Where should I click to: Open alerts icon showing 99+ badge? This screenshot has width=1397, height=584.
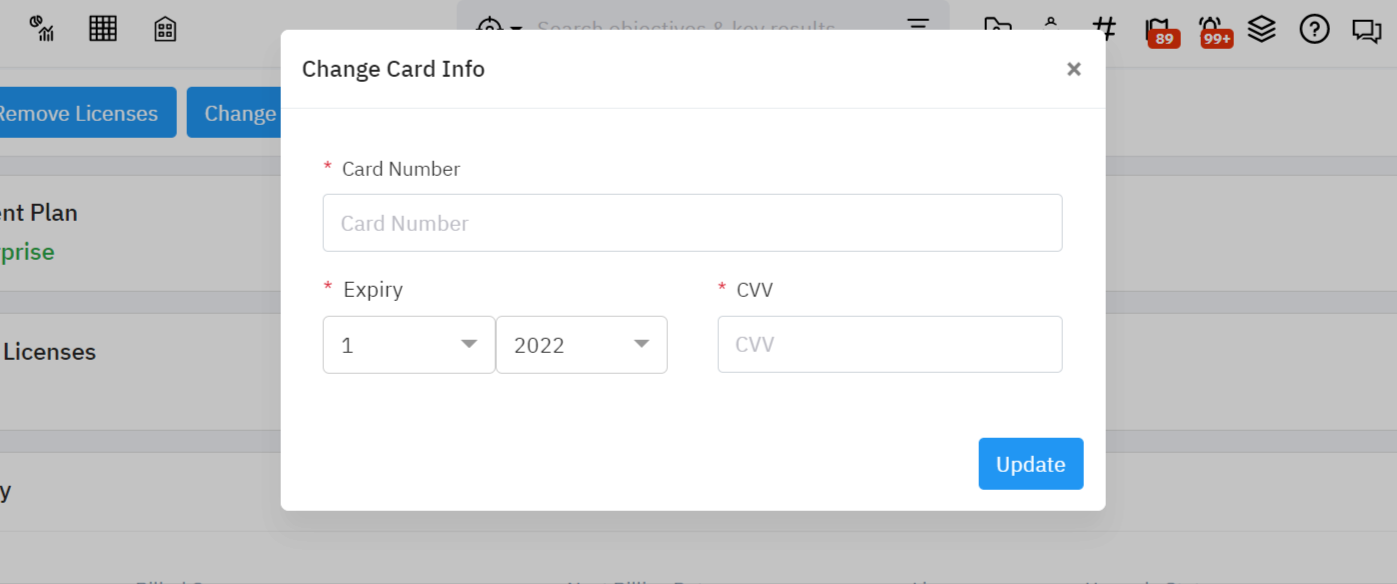[x=1212, y=29]
